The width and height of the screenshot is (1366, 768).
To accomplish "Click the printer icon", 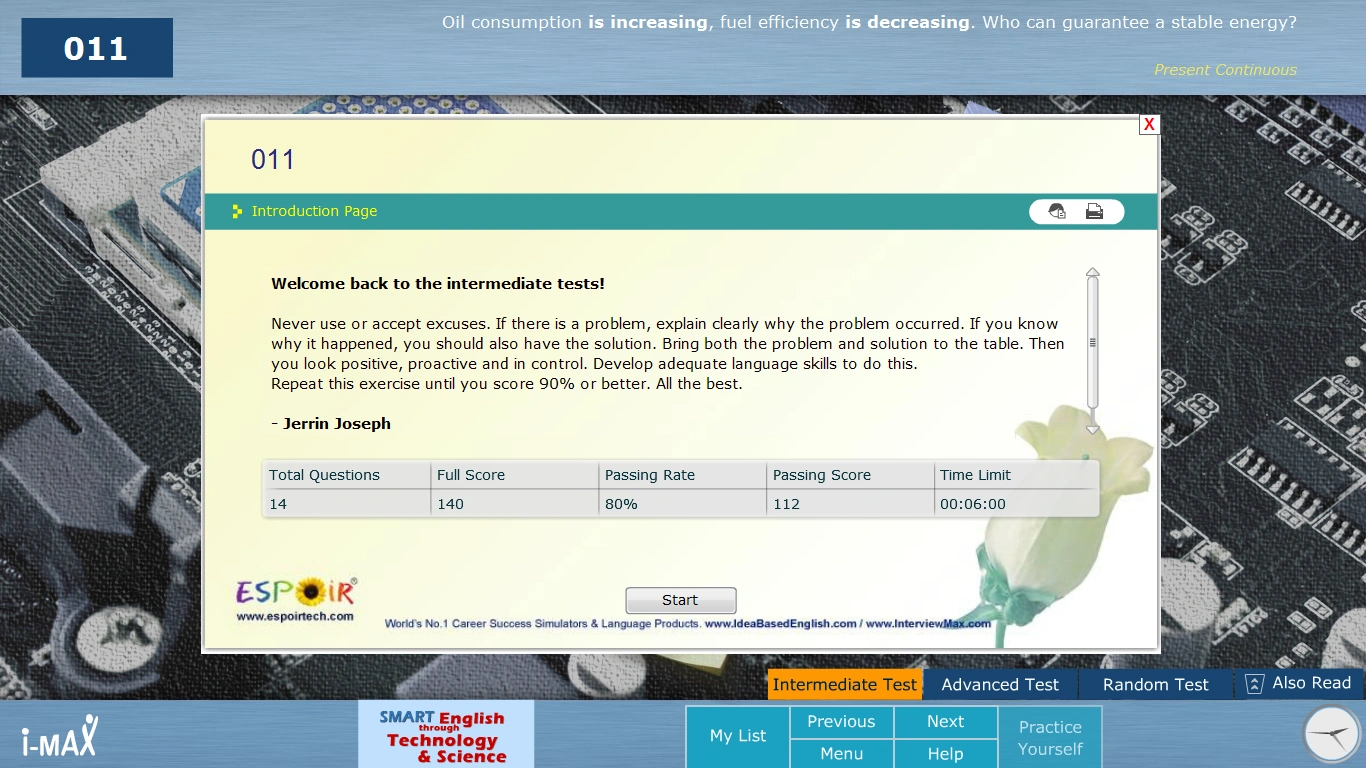I will [x=1094, y=211].
